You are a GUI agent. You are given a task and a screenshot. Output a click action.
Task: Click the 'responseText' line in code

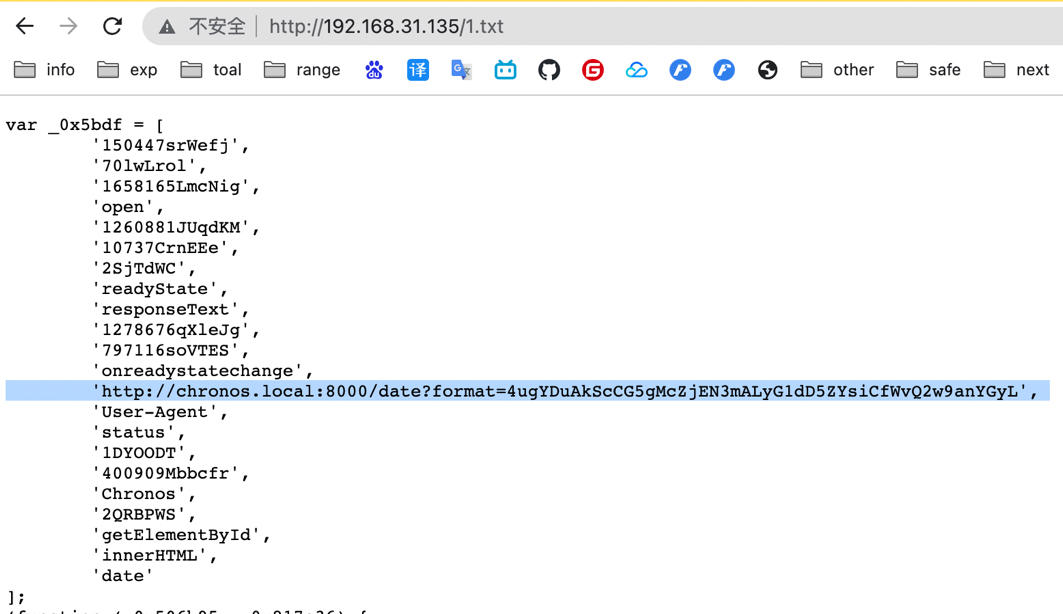click(x=170, y=309)
